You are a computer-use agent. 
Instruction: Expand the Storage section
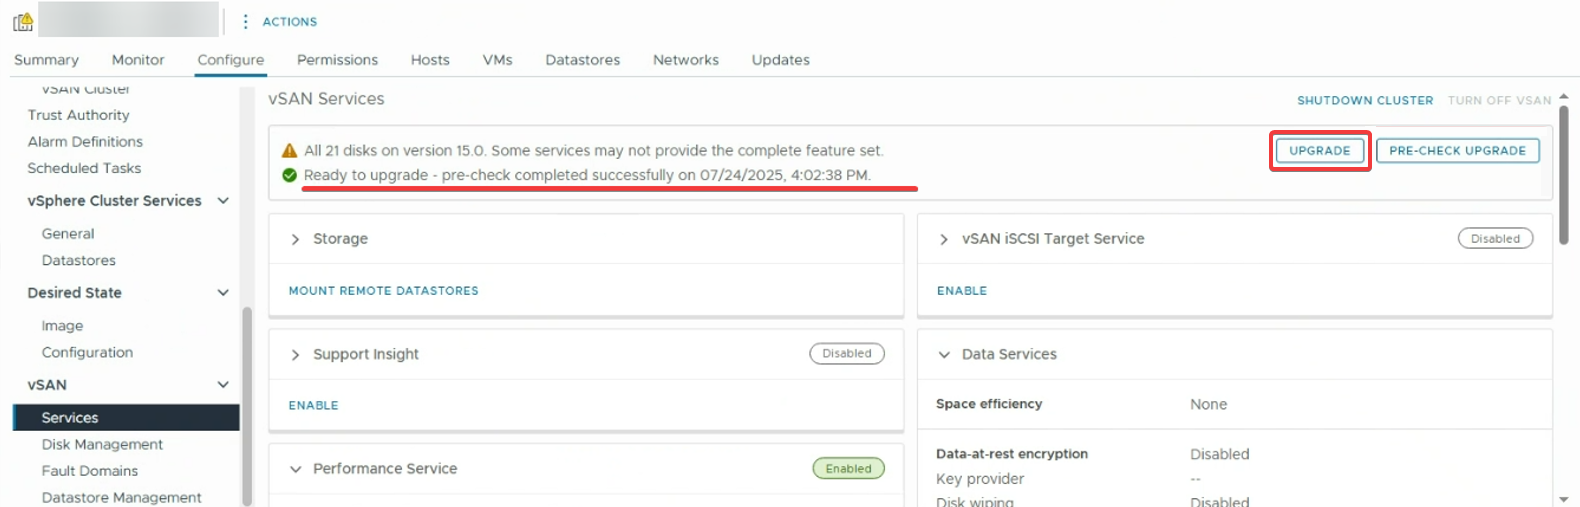pyautogui.click(x=295, y=239)
